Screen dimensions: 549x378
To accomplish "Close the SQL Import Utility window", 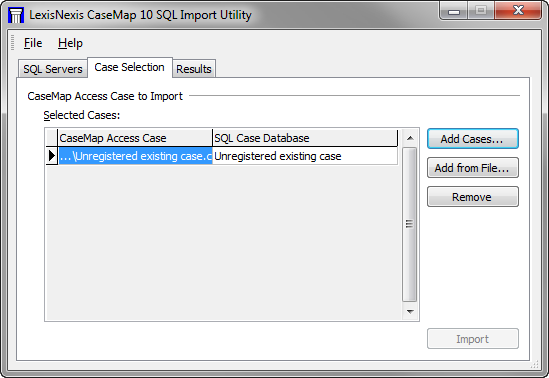I will (518, 10).
